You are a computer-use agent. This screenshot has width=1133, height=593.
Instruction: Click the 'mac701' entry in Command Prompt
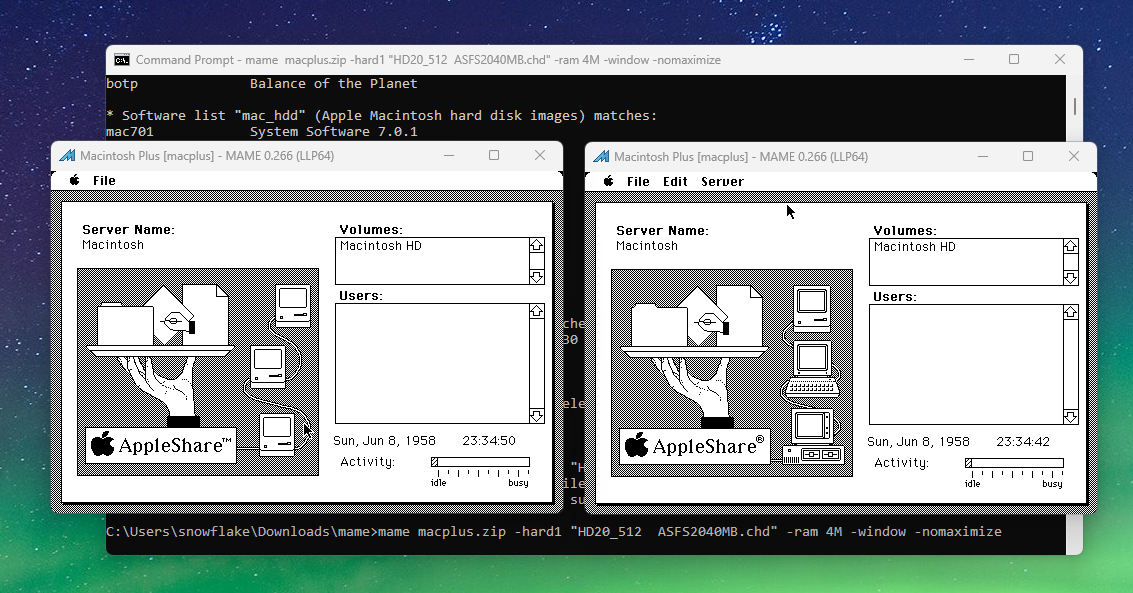(x=130, y=131)
